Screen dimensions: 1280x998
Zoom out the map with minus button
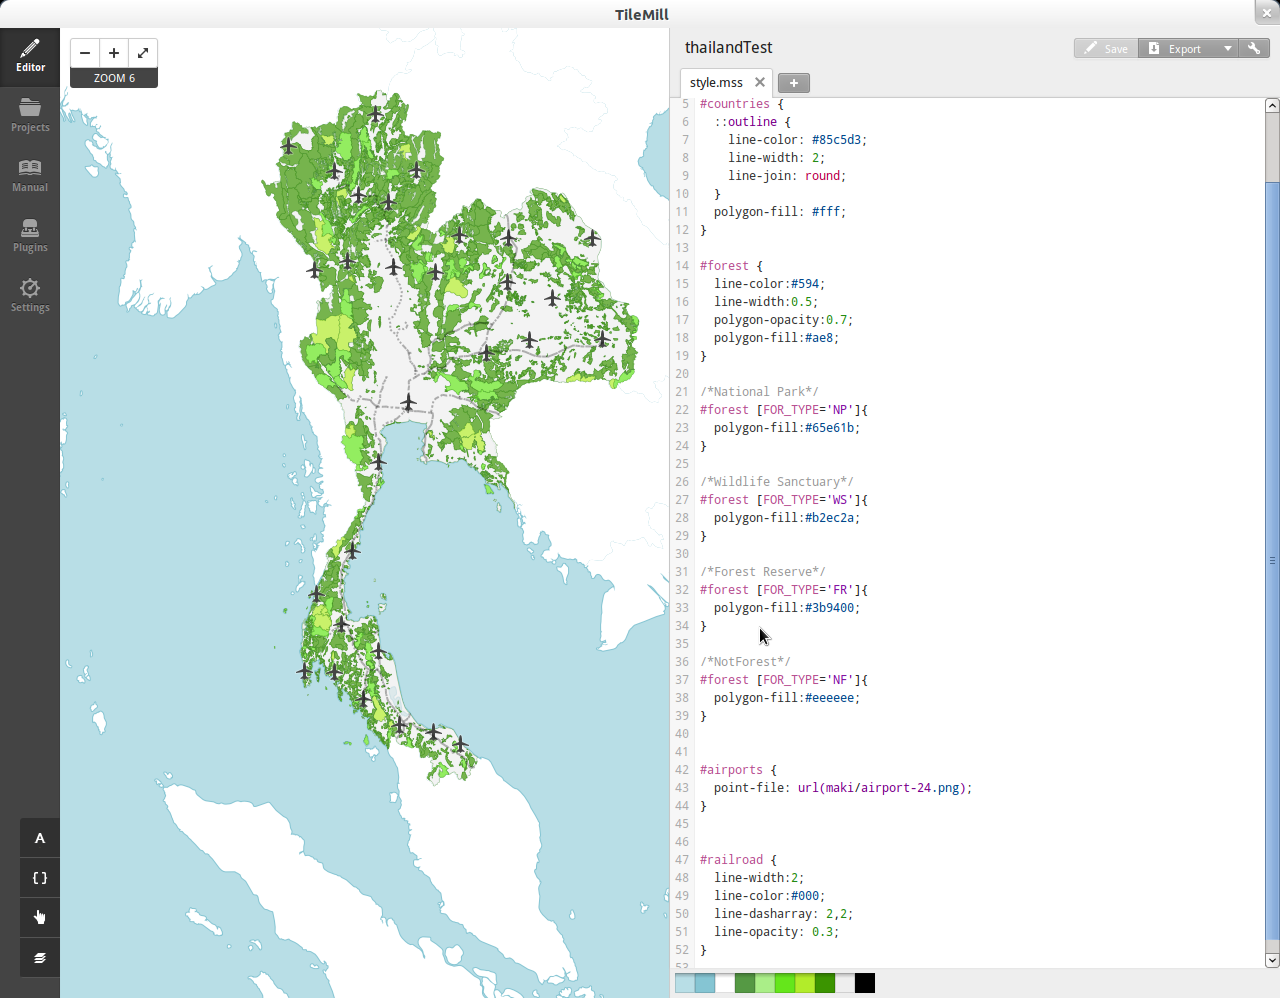coord(85,53)
